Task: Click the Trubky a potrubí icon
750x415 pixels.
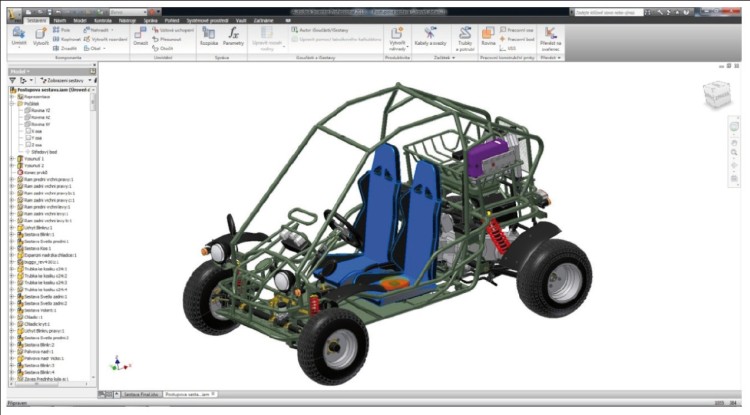Action: click(465, 35)
